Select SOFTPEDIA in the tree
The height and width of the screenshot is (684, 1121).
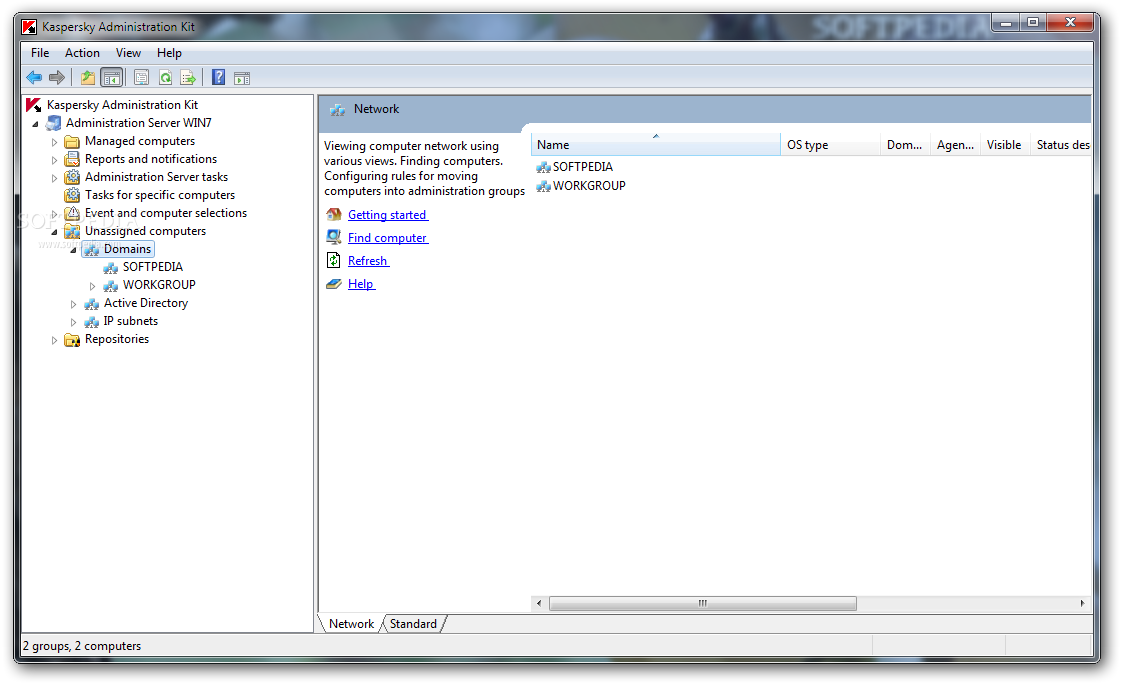[152, 267]
